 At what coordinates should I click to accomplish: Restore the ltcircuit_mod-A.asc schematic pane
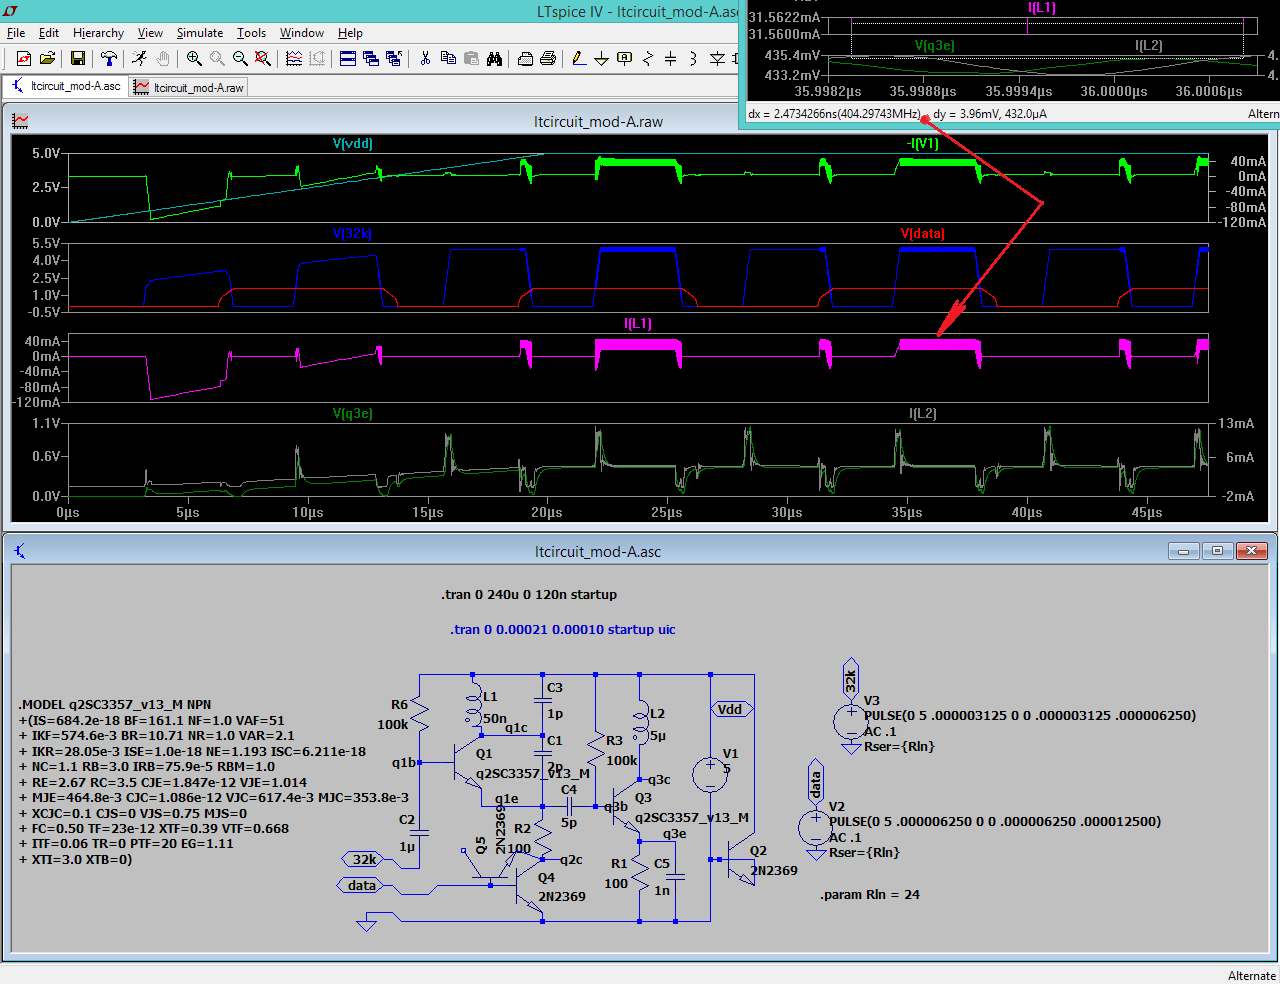1217,551
